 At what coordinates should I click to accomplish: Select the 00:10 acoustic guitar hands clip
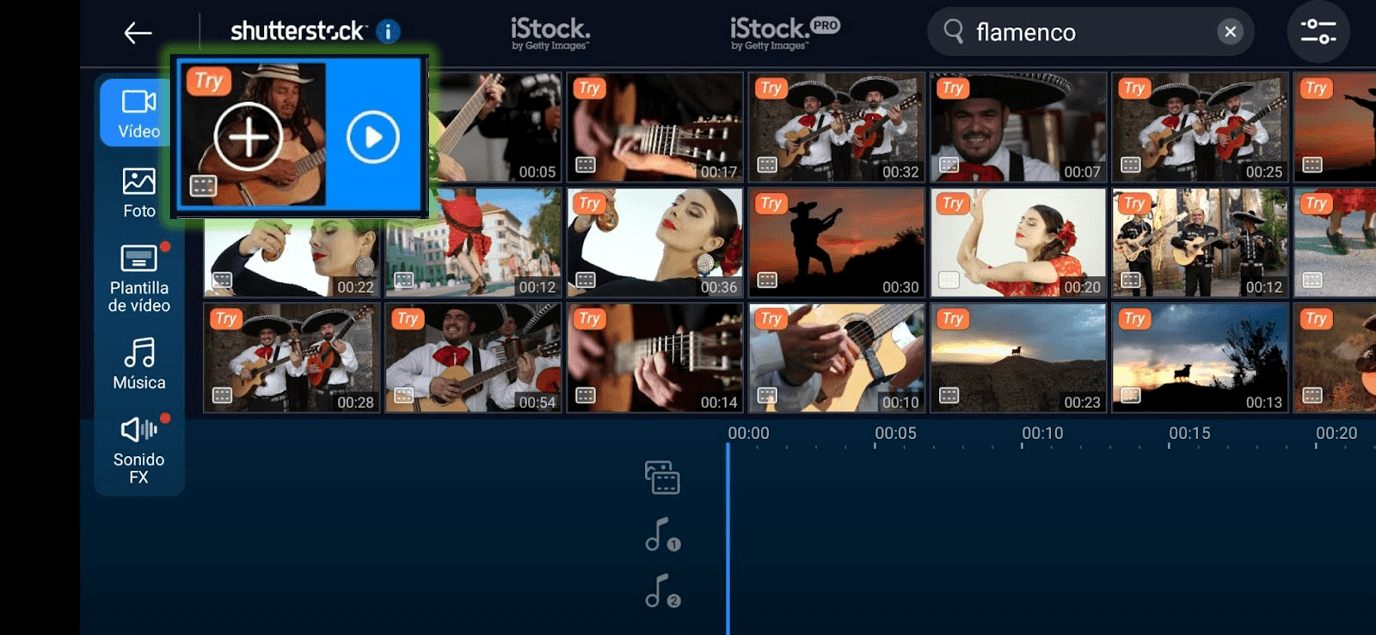pos(837,358)
